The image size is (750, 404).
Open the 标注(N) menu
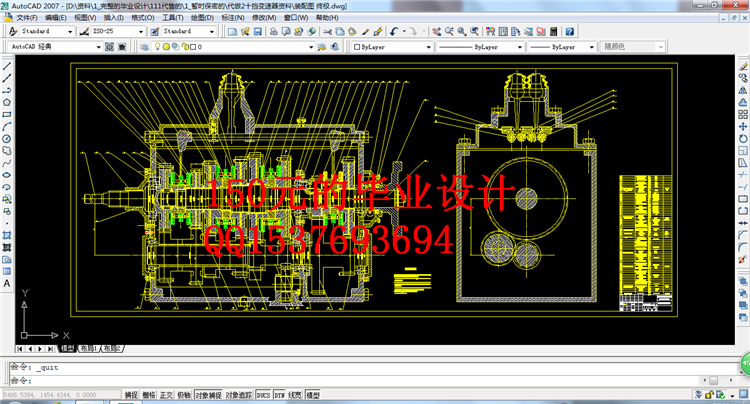[232, 18]
